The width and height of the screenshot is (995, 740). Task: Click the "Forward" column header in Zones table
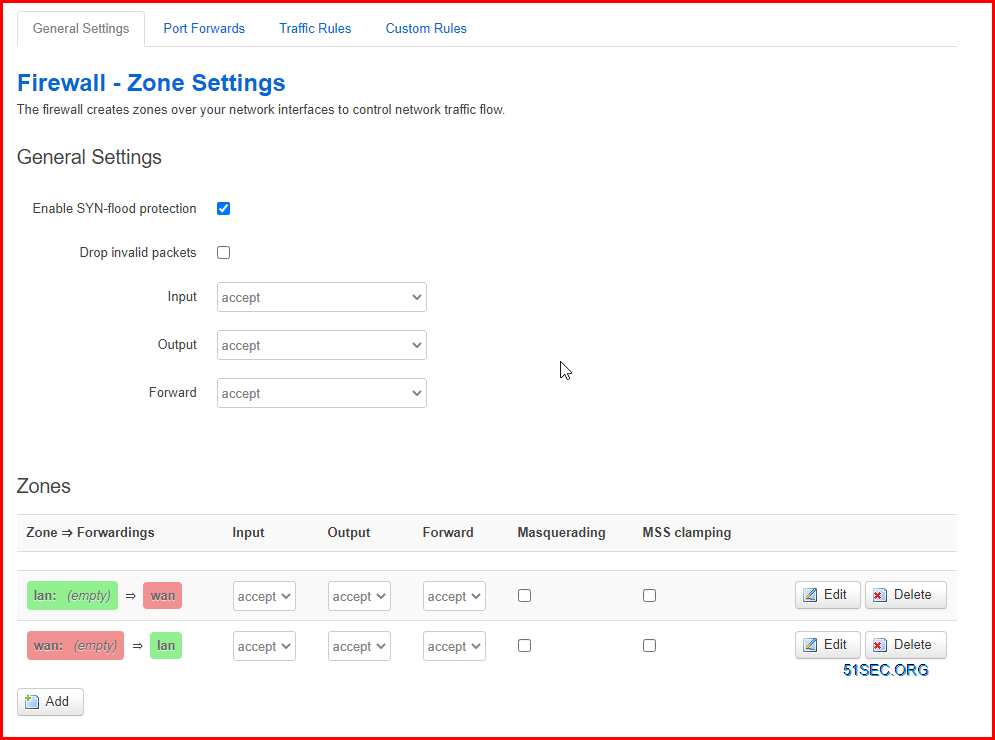448,532
